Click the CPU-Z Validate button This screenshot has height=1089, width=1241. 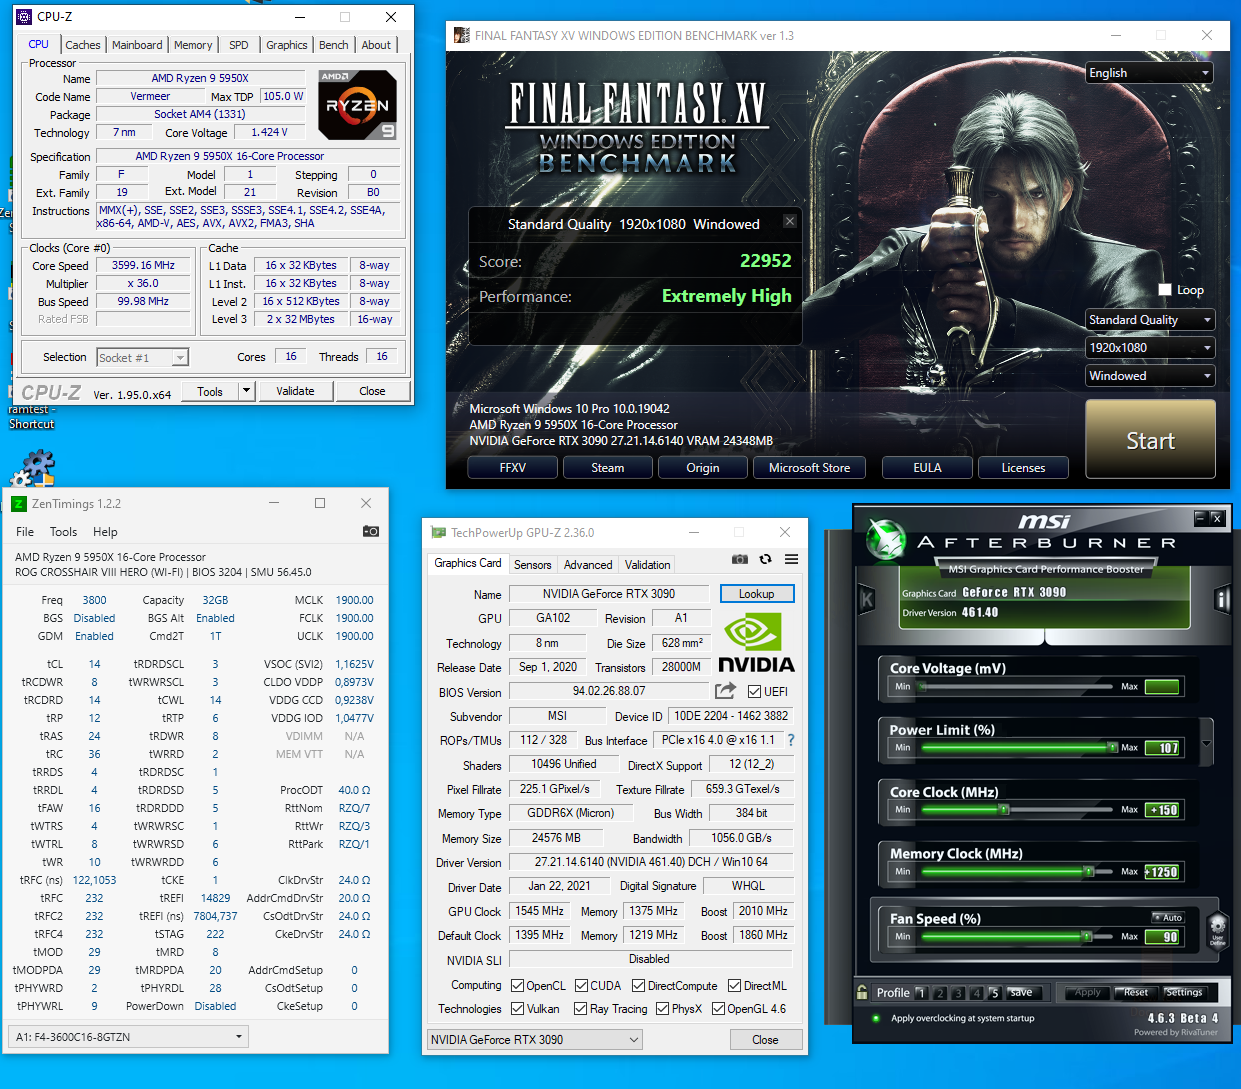(x=295, y=391)
